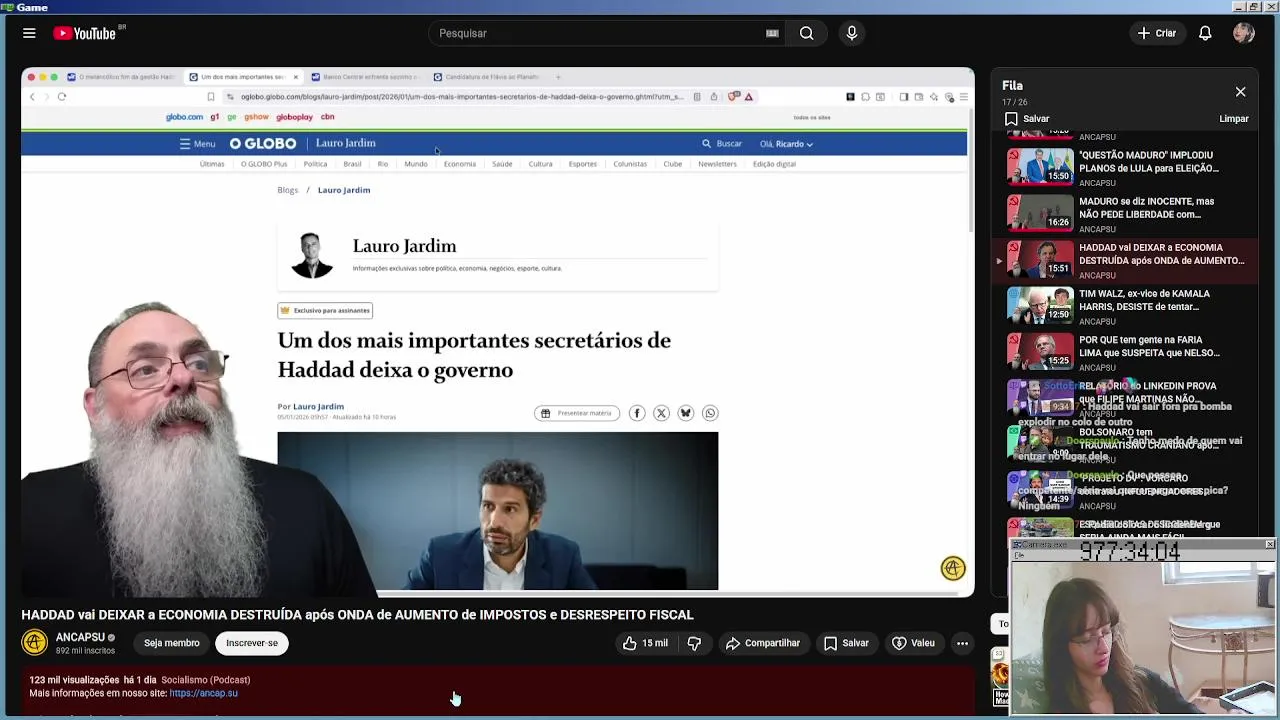This screenshot has height=720, width=1280.
Task: Click the ANCAP watermark in the video
Action: (953, 568)
